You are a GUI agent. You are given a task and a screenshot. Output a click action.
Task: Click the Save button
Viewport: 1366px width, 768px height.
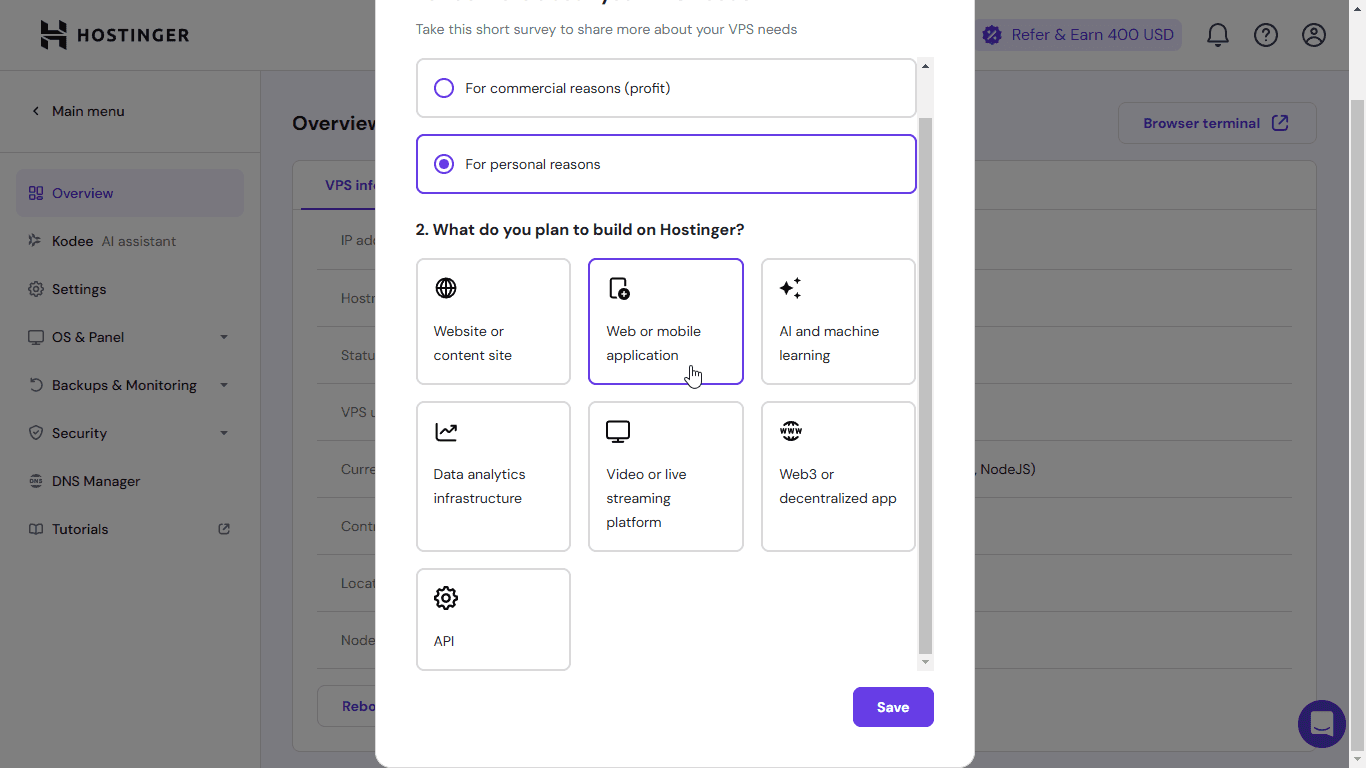(893, 707)
